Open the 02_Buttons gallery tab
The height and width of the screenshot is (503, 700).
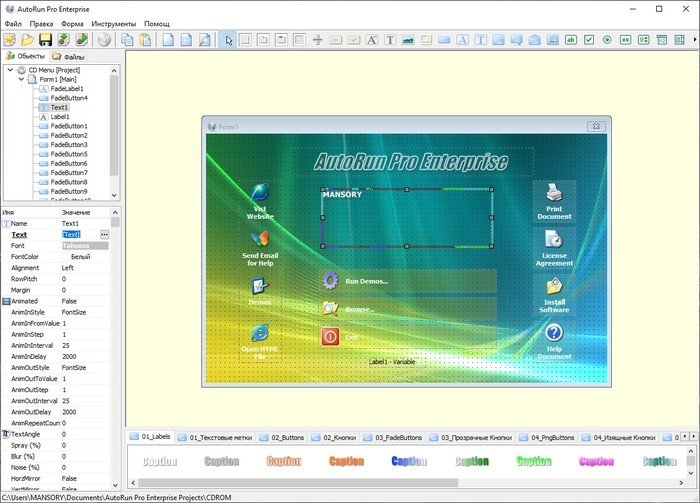click(x=282, y=437)
